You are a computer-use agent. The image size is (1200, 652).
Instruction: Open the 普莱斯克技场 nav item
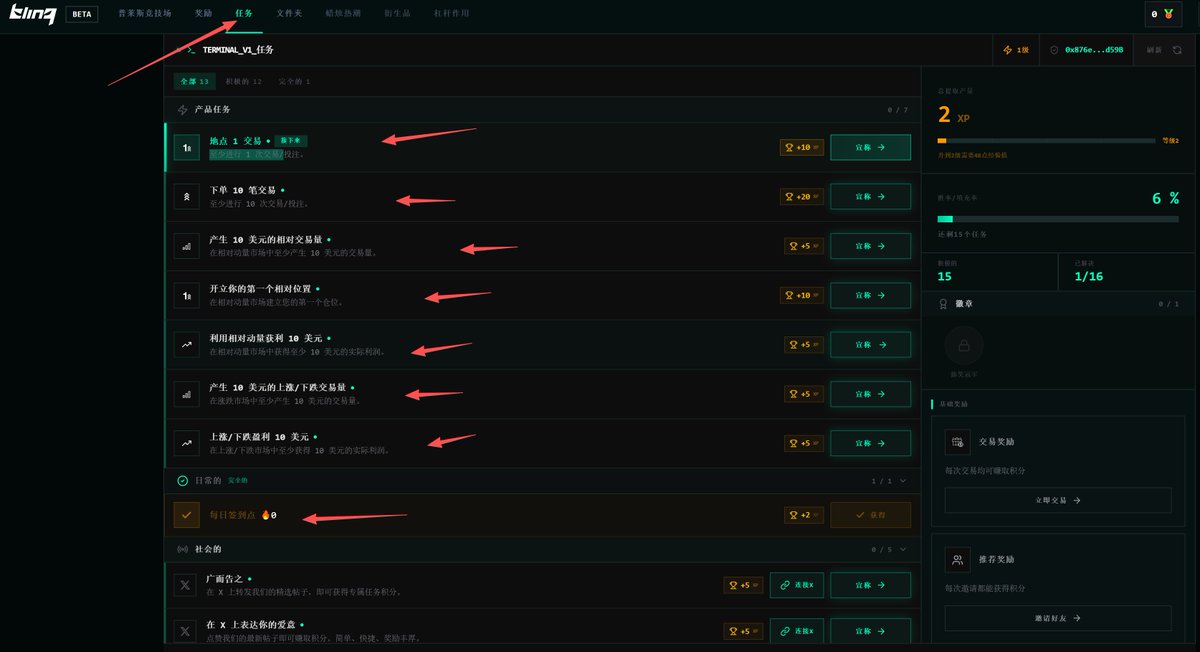pyautogui.click(x=145, y=14)
